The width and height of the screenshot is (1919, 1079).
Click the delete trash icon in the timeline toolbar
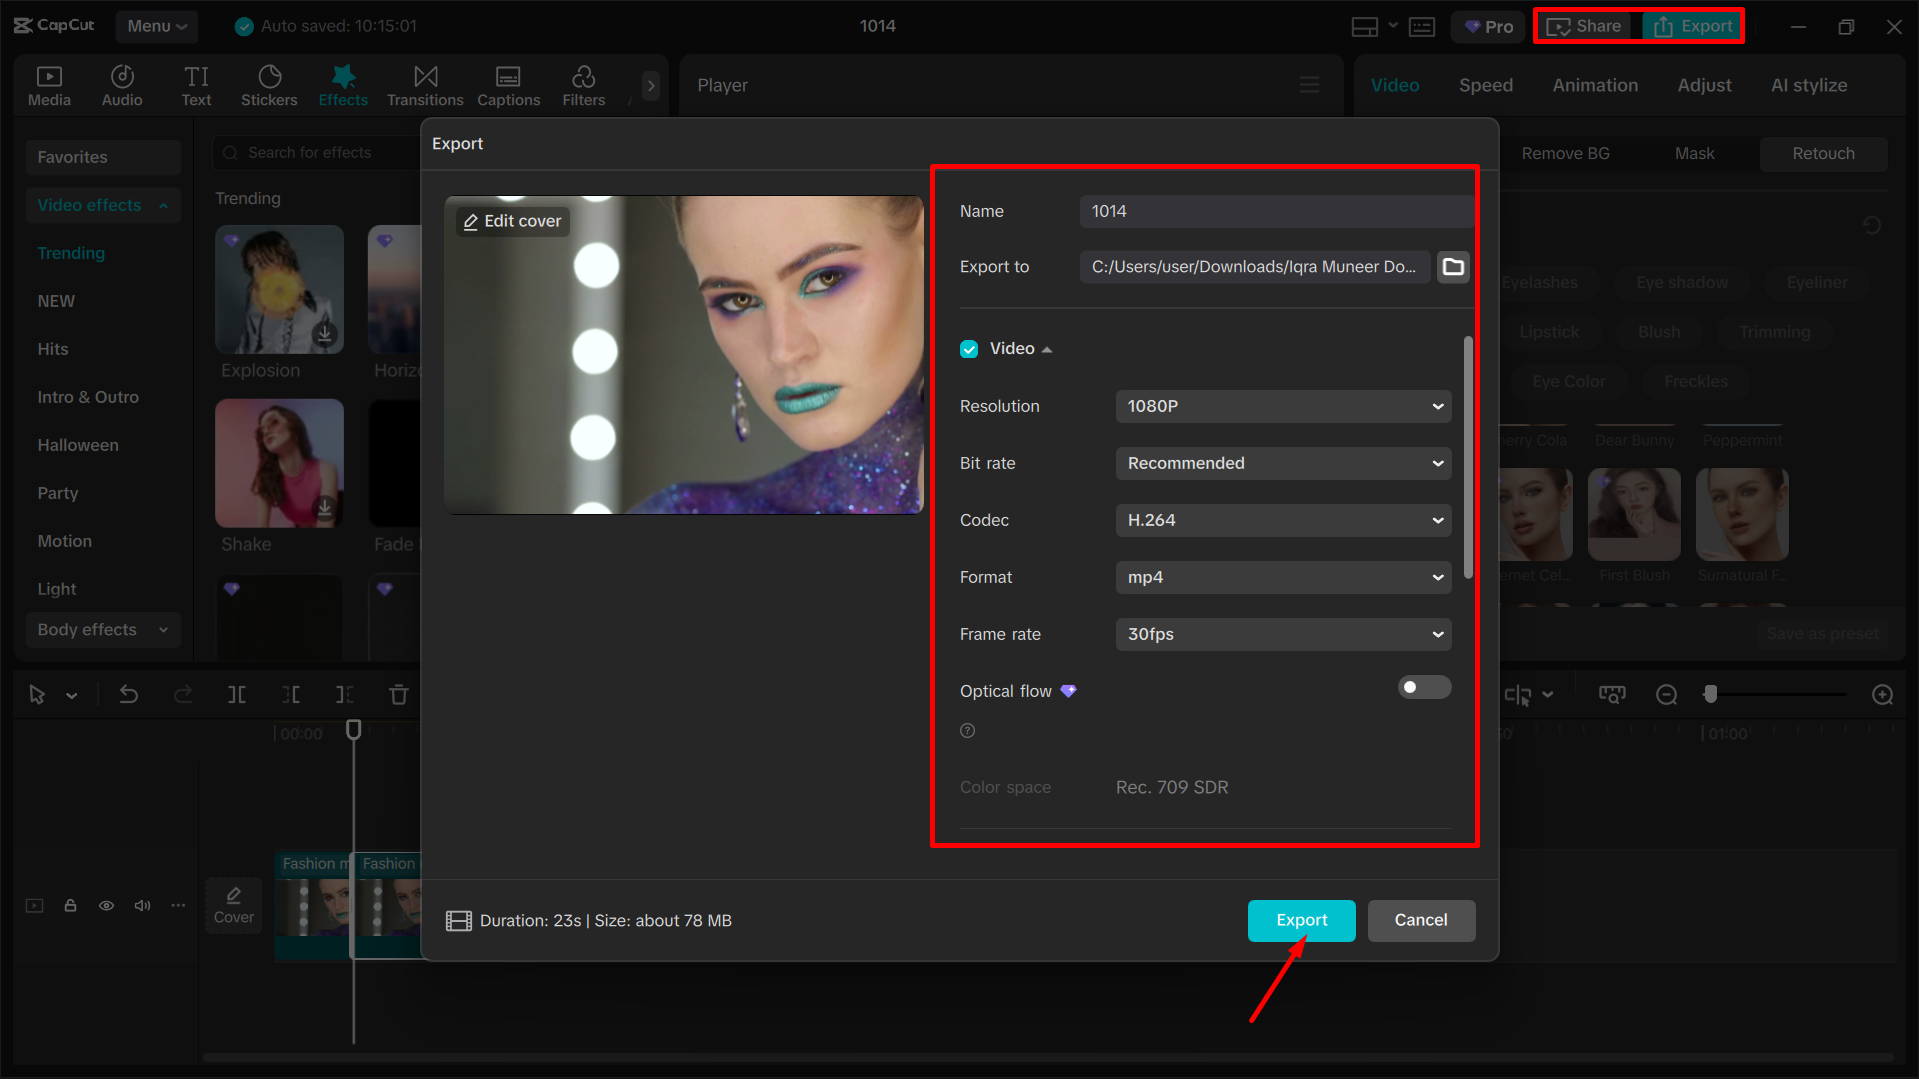(399, 695)
